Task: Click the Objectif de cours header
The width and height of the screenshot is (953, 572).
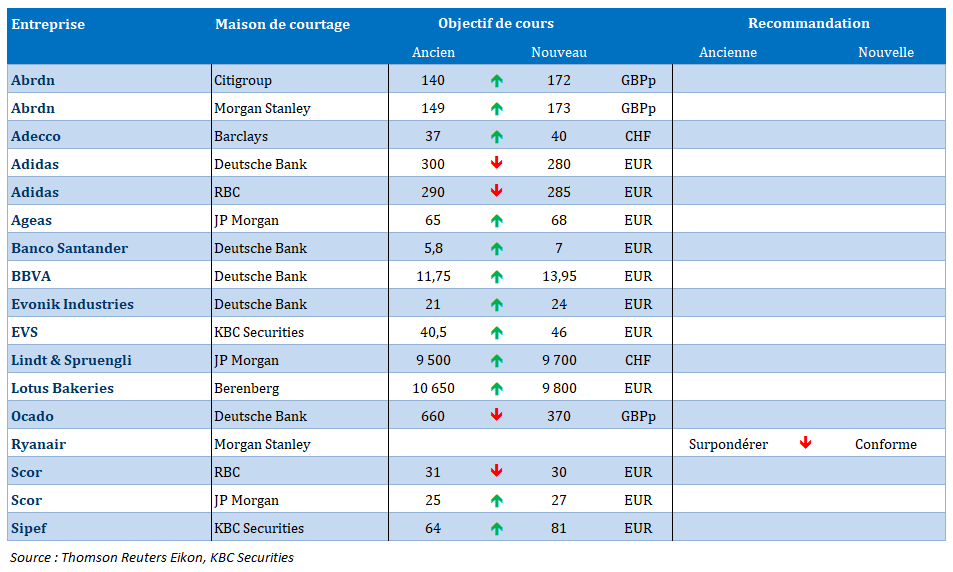Action: (495, 23)
